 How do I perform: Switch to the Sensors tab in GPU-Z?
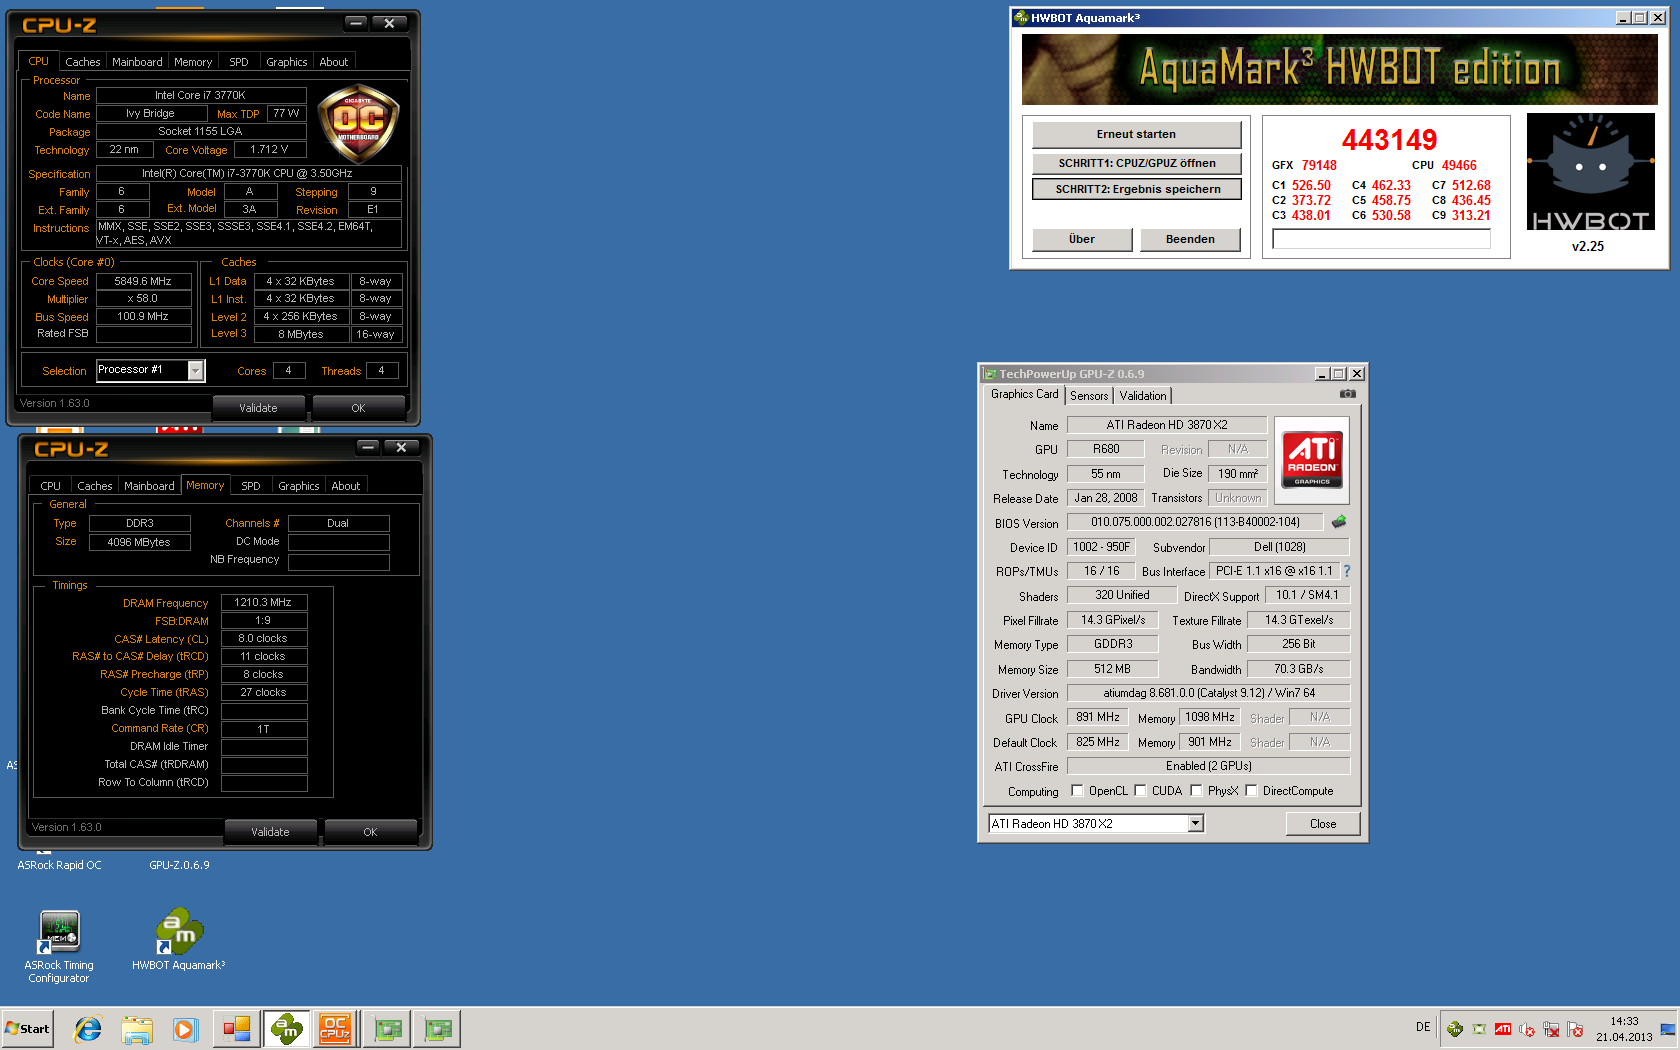pyautogui.click(x=1089, y=396)
